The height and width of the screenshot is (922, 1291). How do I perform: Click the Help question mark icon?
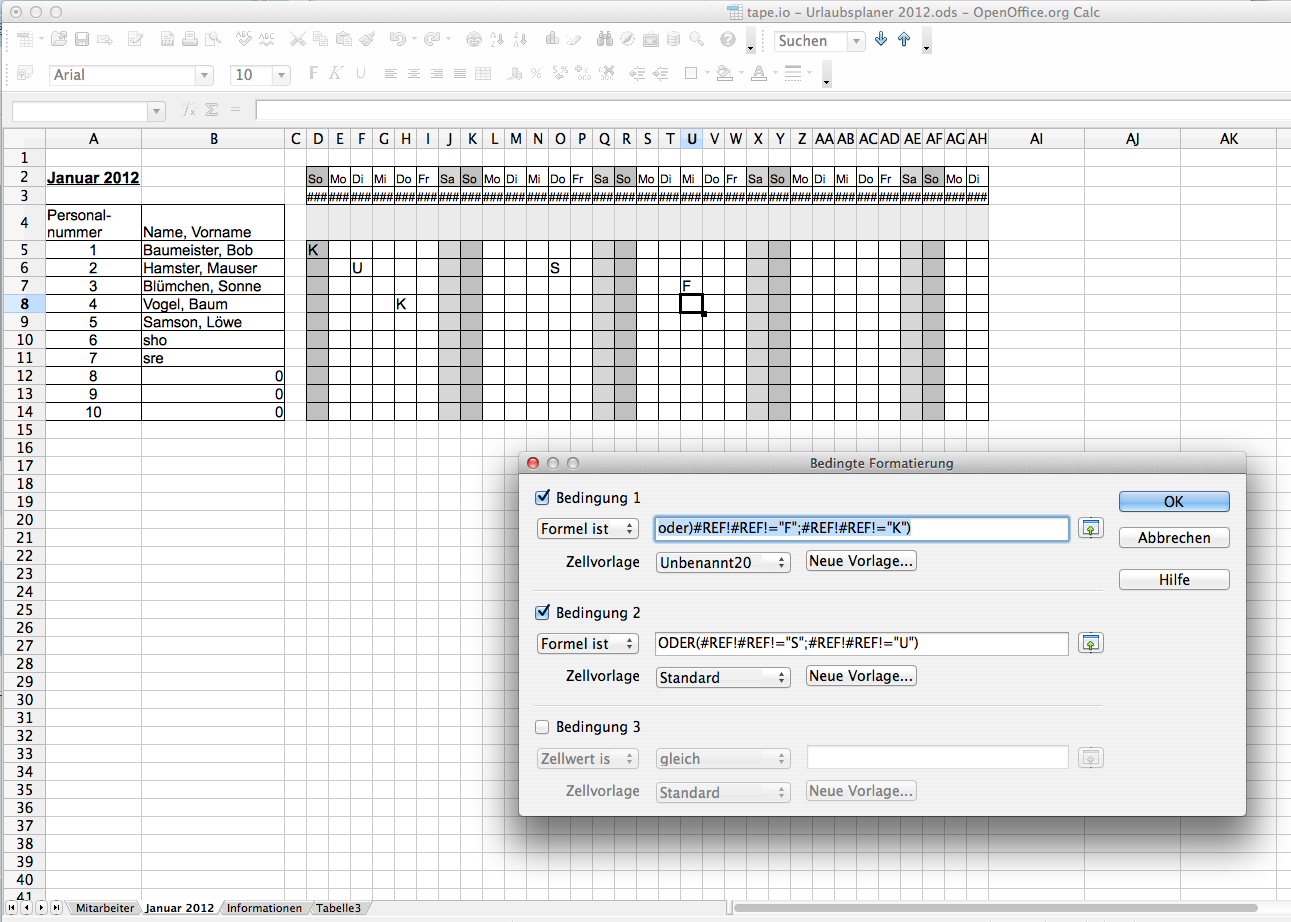727,40
